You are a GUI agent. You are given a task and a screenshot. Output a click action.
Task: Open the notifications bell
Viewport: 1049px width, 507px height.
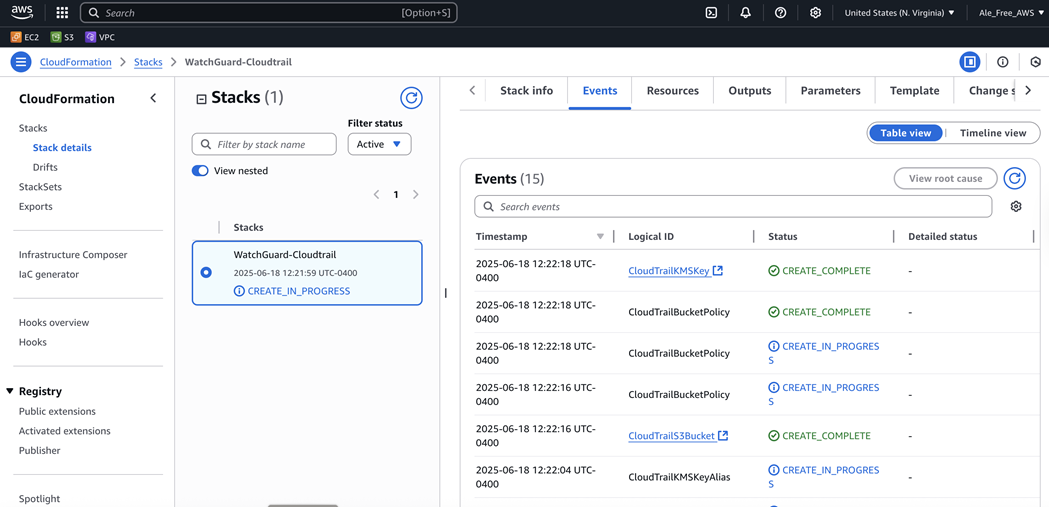coord(745,13)
